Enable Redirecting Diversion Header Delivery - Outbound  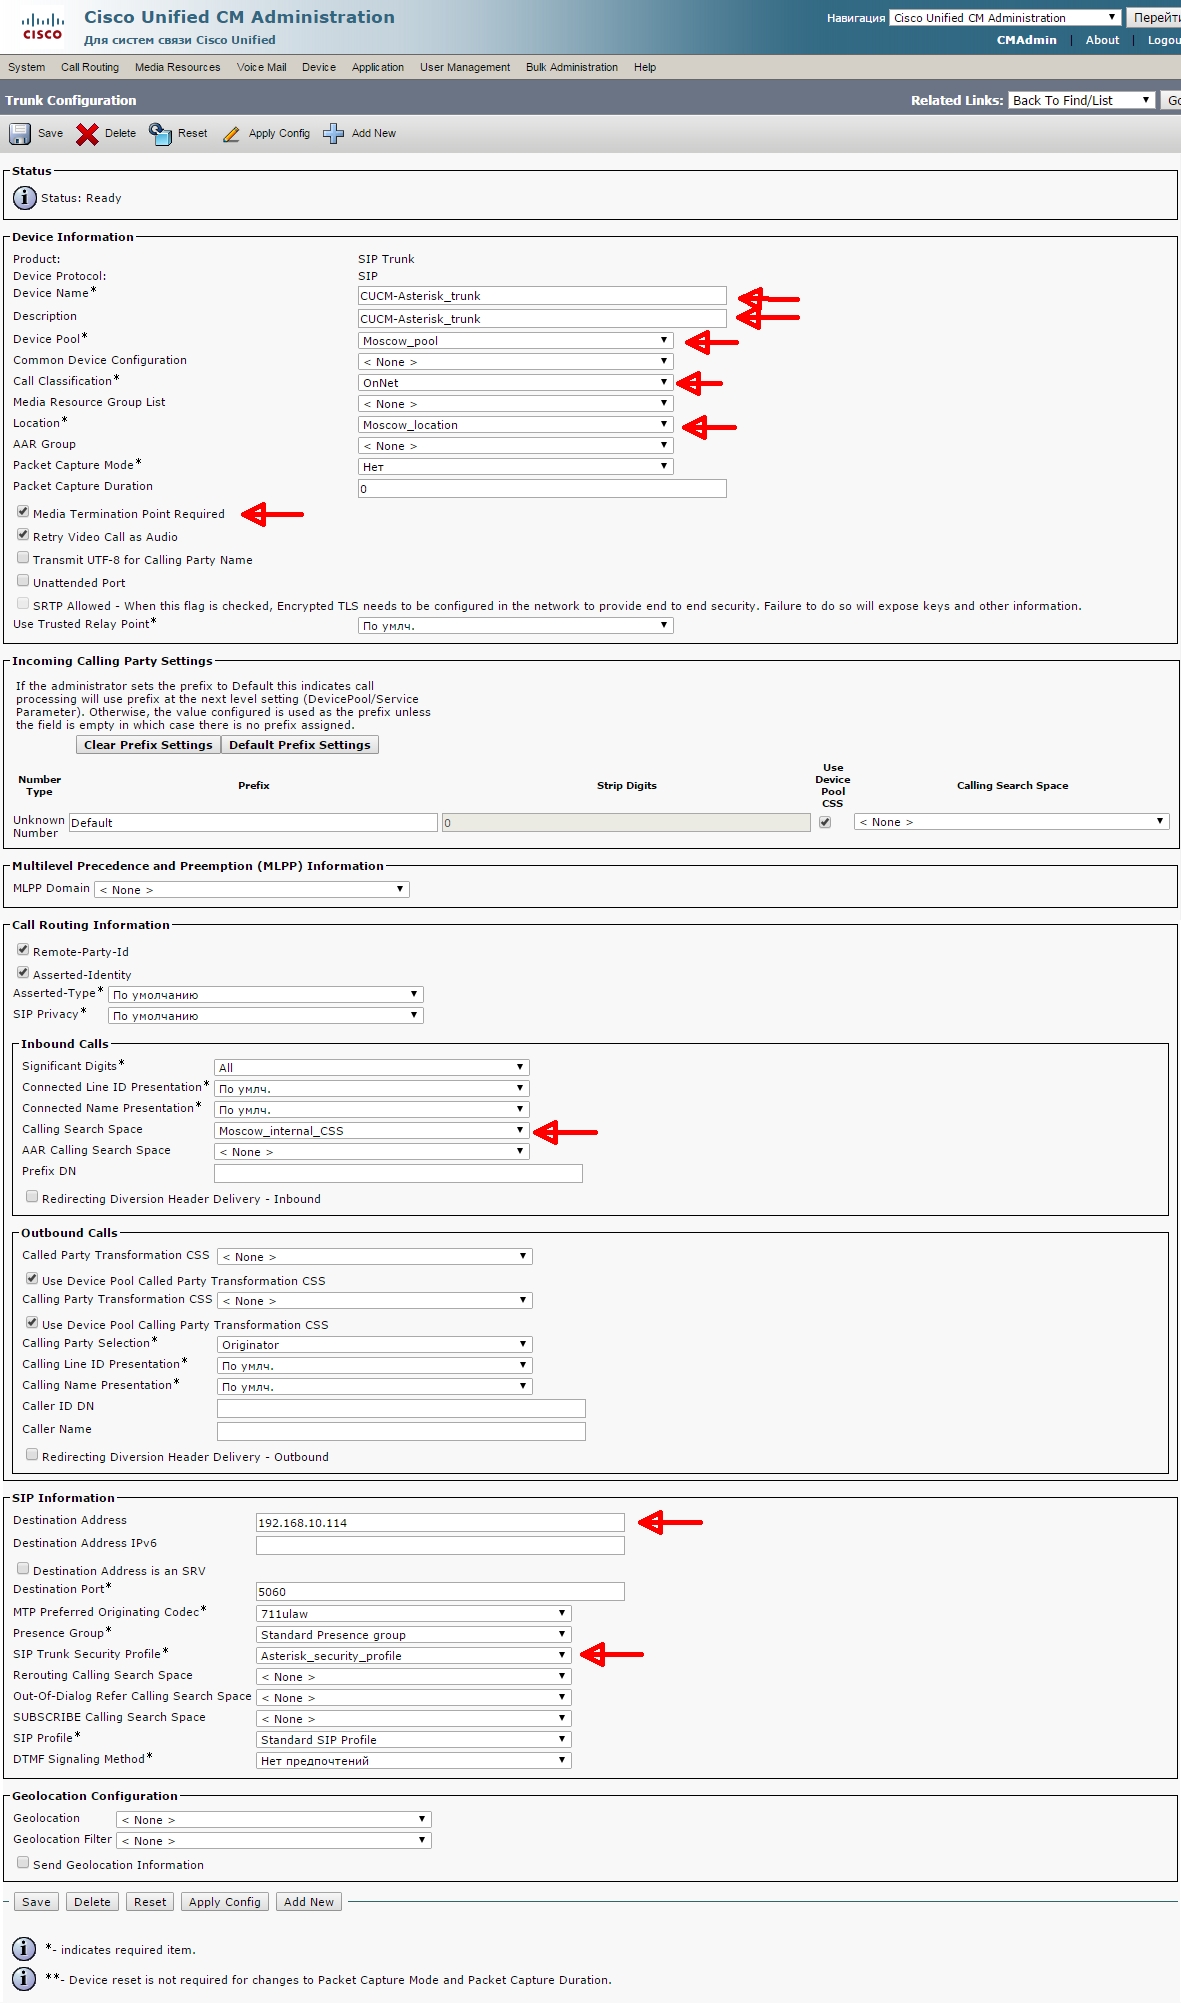coord(32,1455)
